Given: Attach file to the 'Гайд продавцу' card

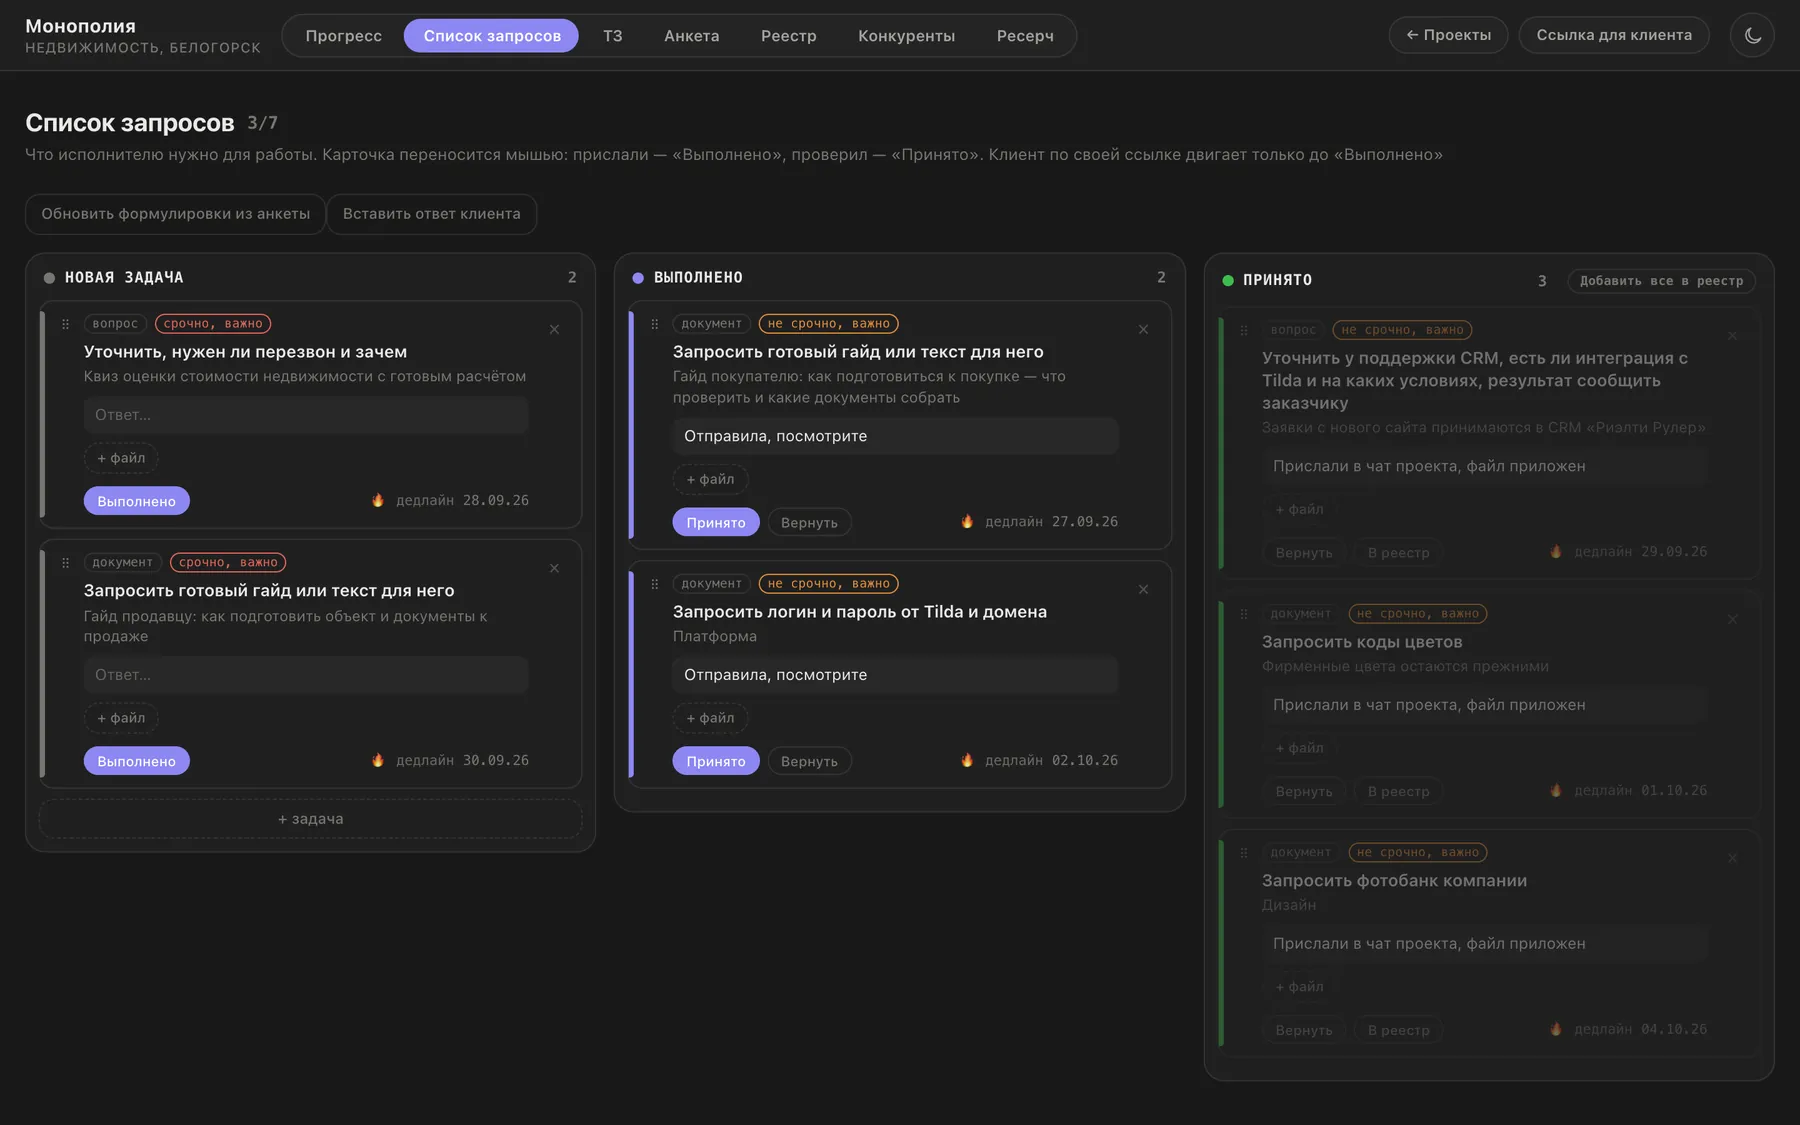Looking at the screenshot, I should (x=121, y=718).
